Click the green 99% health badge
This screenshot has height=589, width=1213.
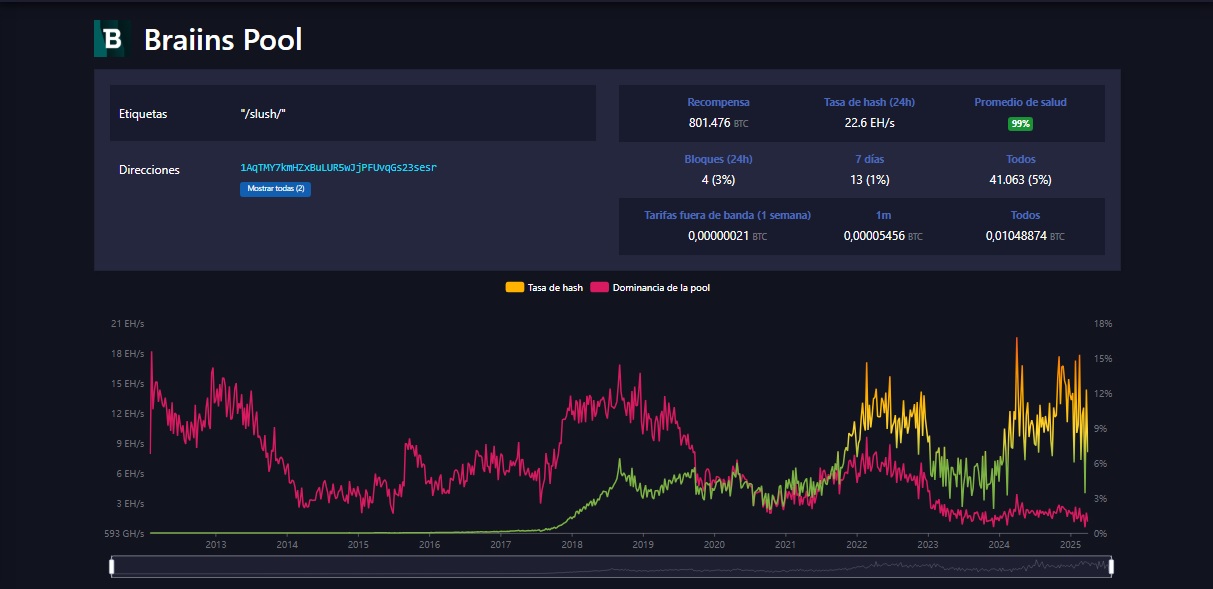coord(1021,123)
